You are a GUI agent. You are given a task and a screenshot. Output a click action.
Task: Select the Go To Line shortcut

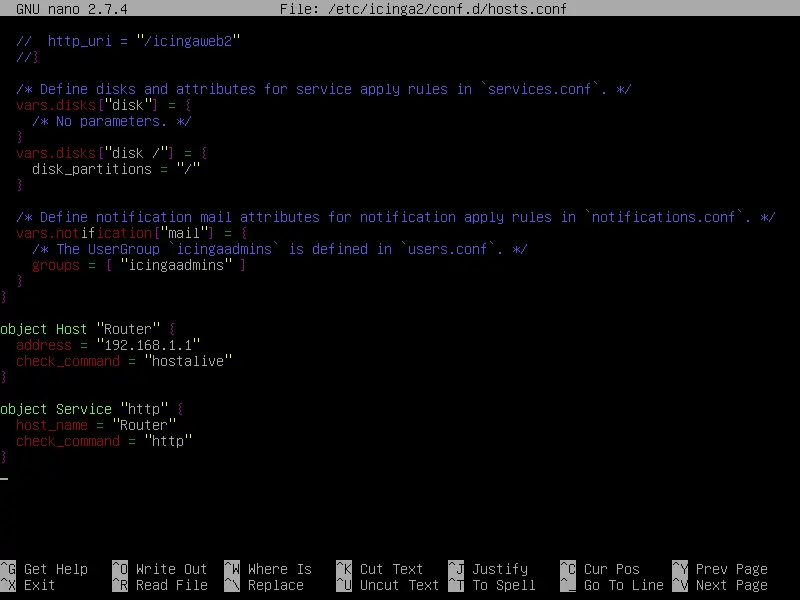tap(623, 585)
